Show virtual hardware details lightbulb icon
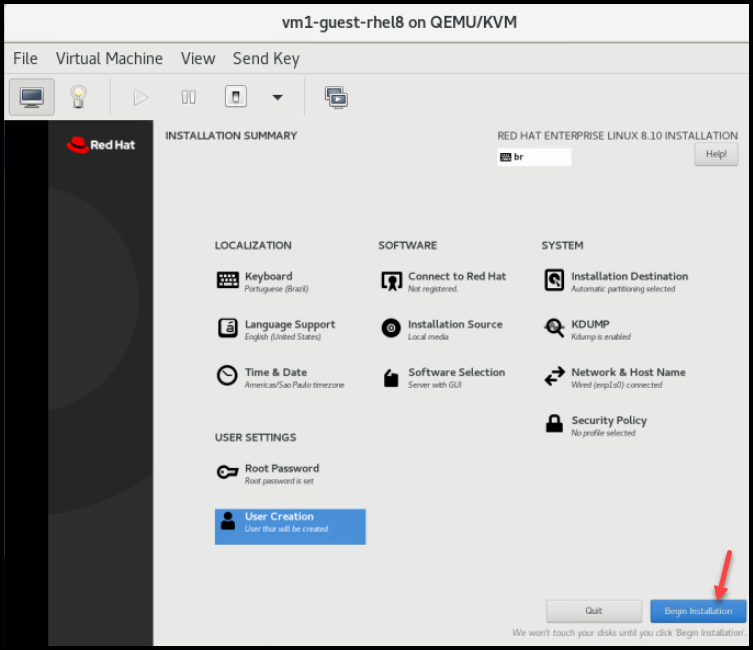The image size is (753, 650). pyautogui.click(x=78, y=97)
